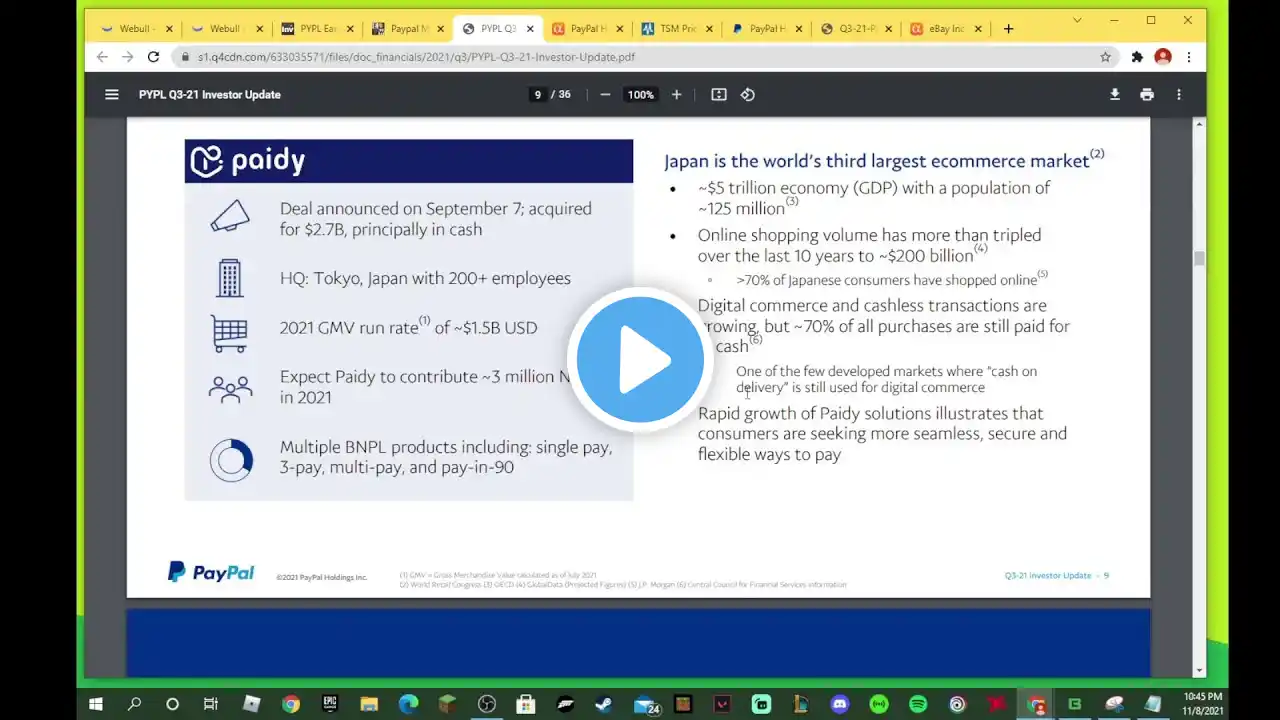Download the PDF file
The image size is (1280, 720).
(1115, 95)
